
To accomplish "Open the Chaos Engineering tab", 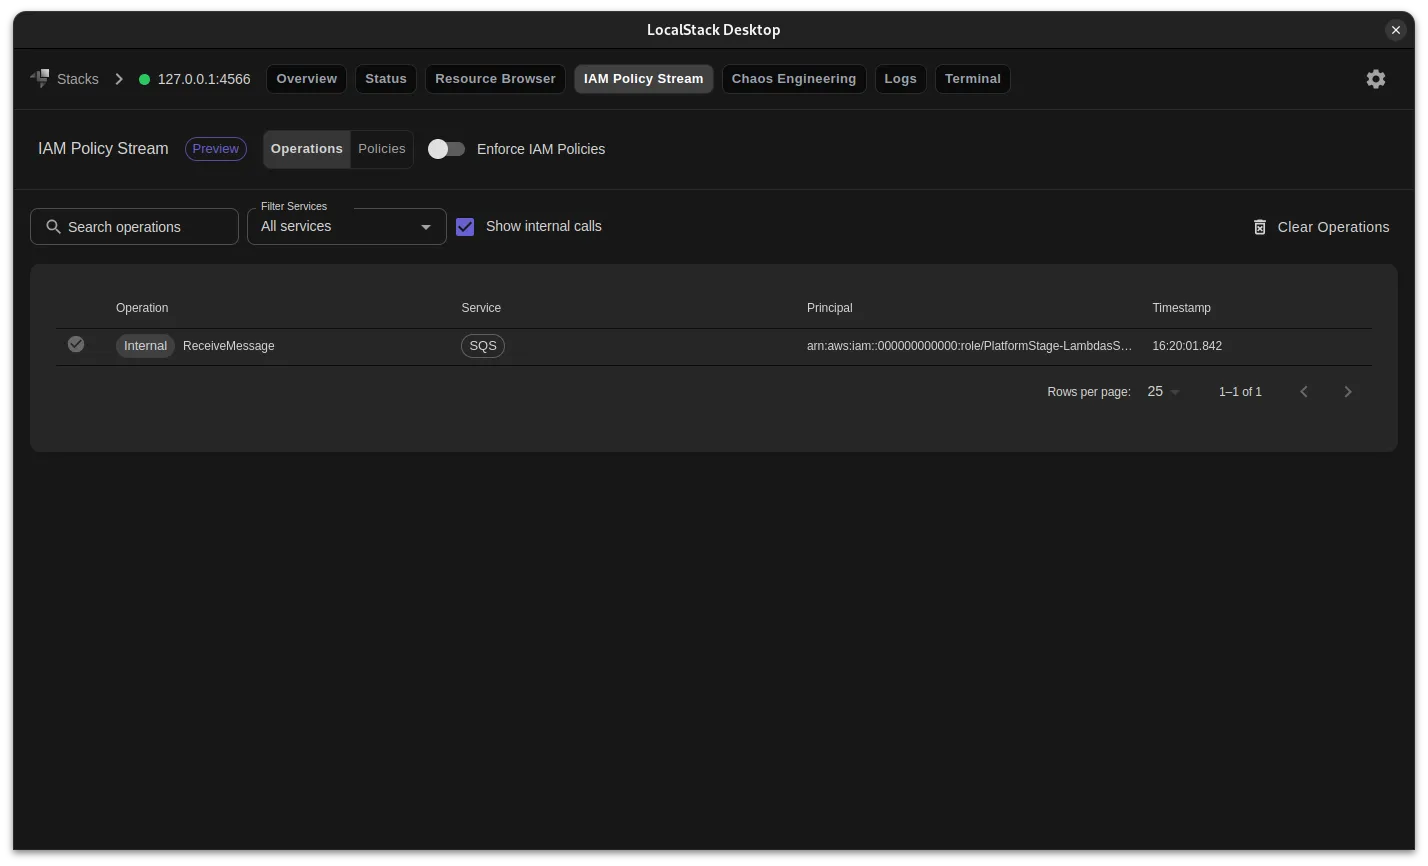I will click(793, 78).
